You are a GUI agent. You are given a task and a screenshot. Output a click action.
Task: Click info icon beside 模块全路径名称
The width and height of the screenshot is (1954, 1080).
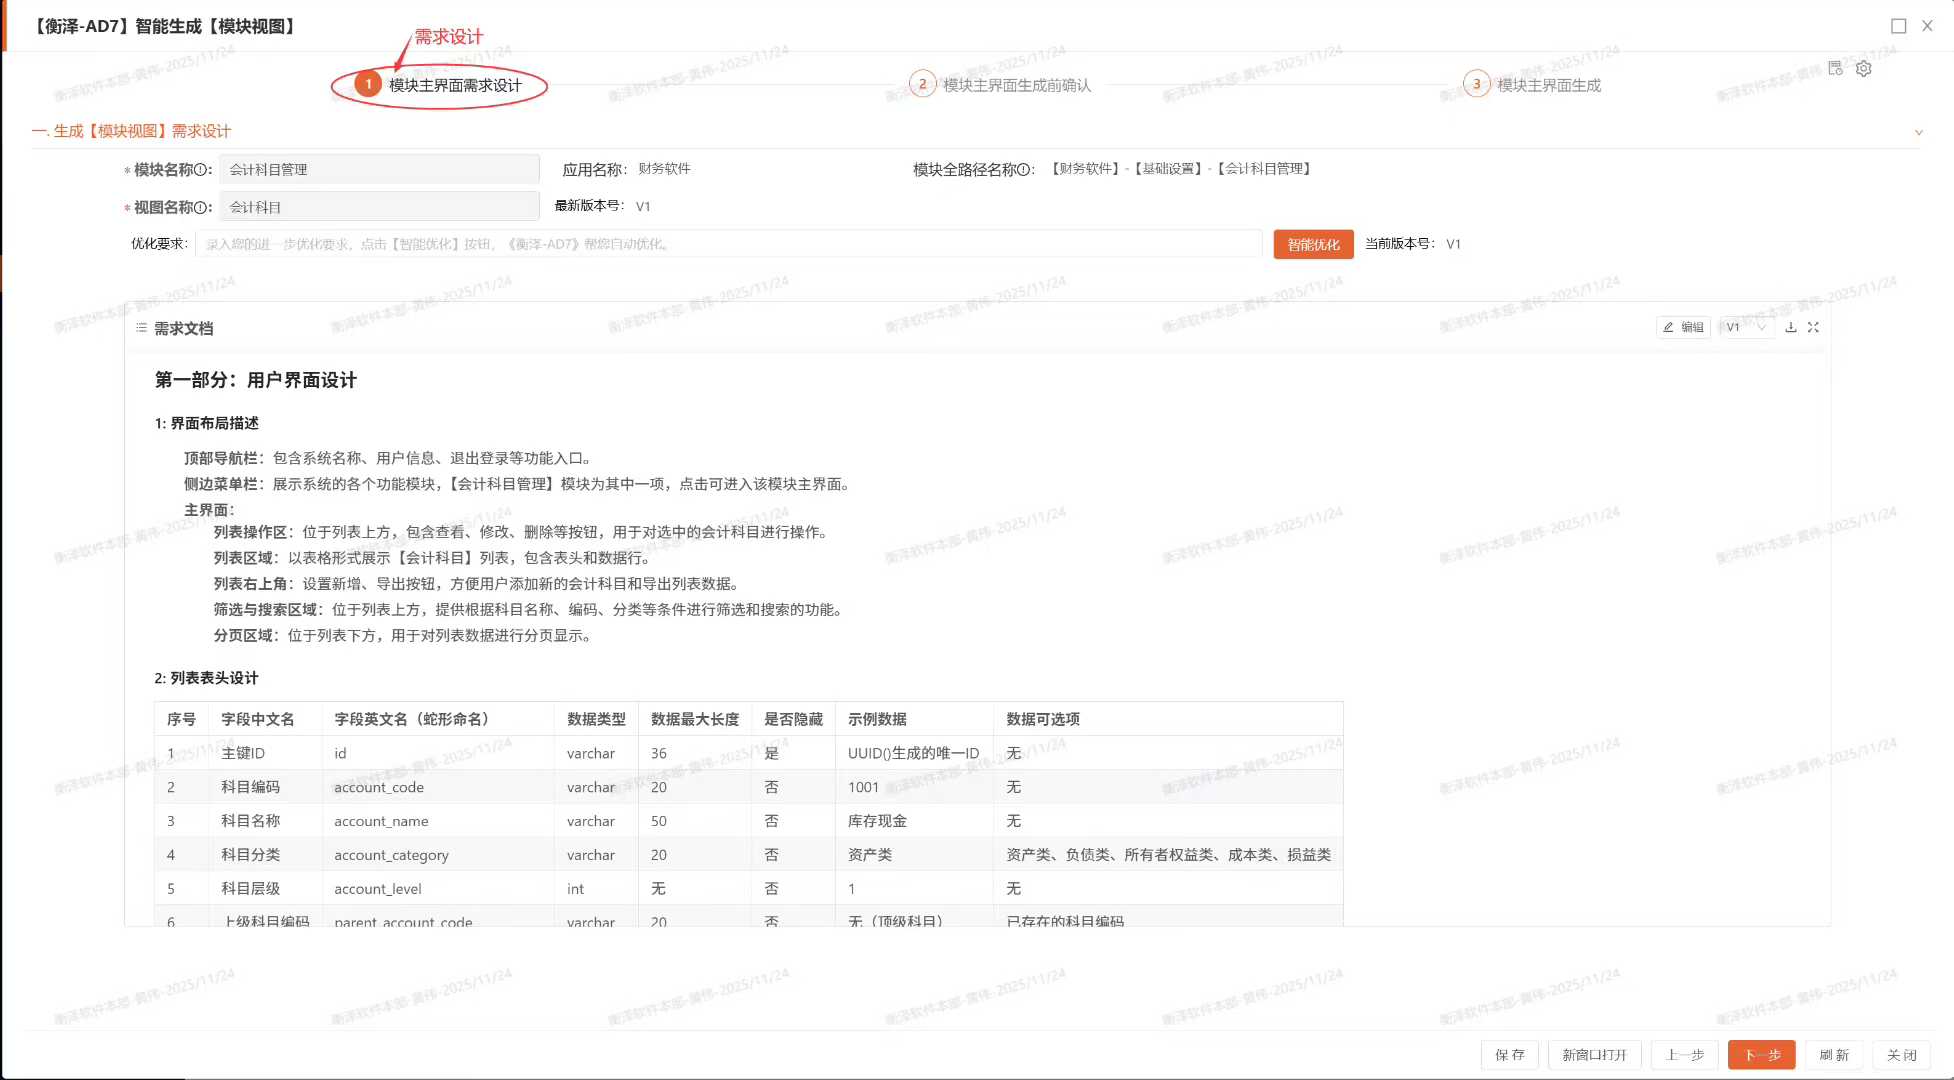[1023, 170]
